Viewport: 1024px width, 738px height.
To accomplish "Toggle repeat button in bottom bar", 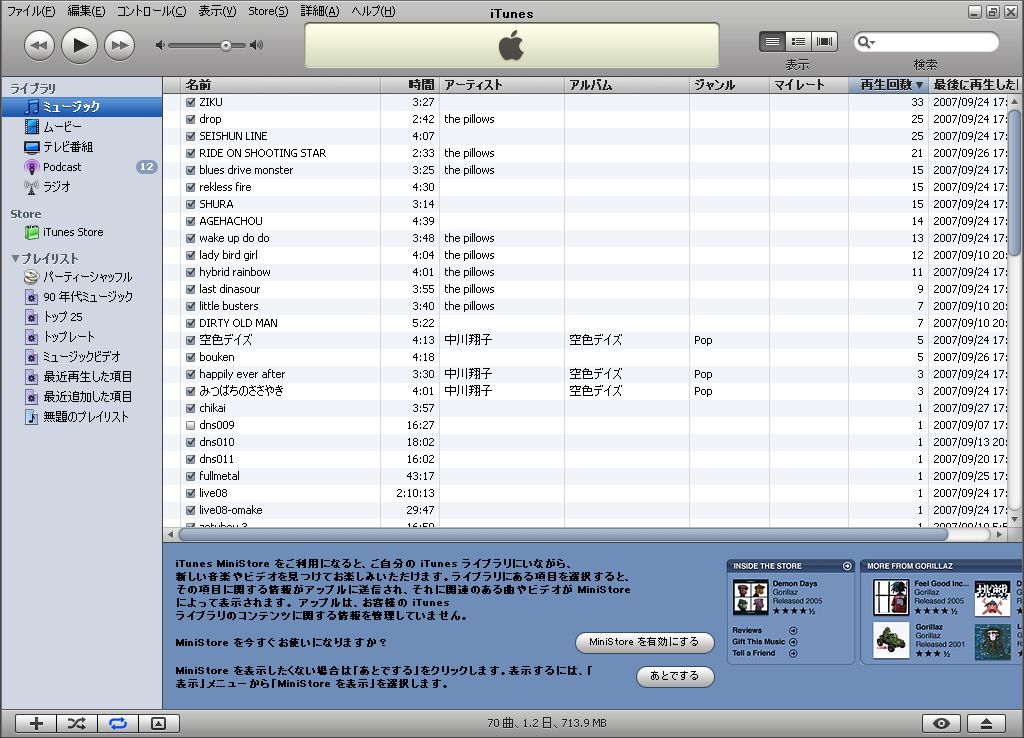I will click(118, 723).
